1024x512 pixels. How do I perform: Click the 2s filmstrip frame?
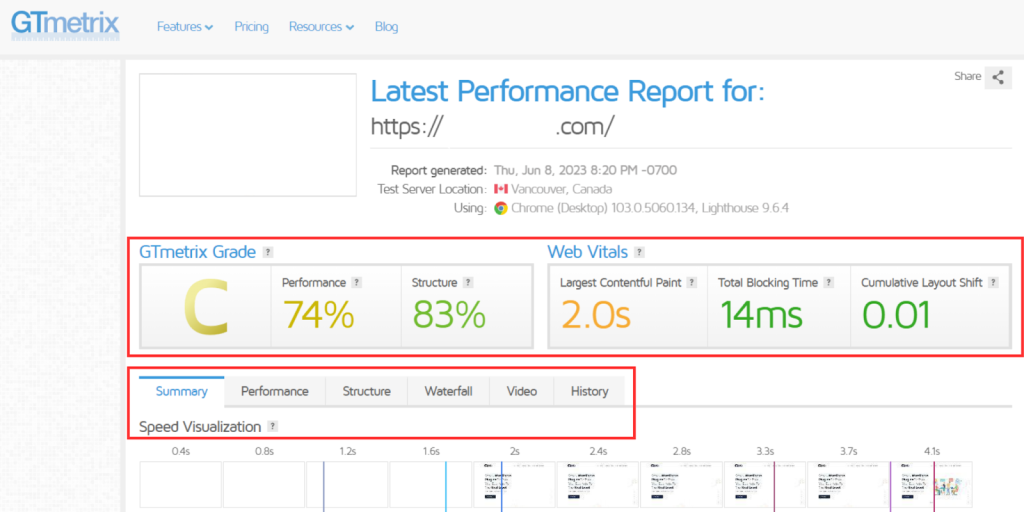[x=515, y=485]
